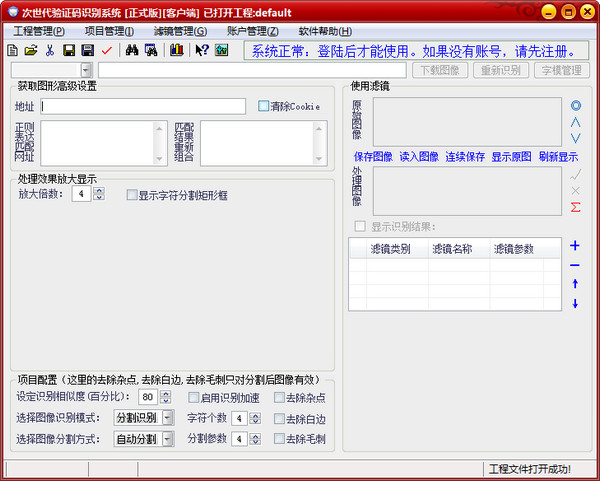Click the red checkmark toolbar icon
The width and height of the screenshot is (600, 481).
106,50
